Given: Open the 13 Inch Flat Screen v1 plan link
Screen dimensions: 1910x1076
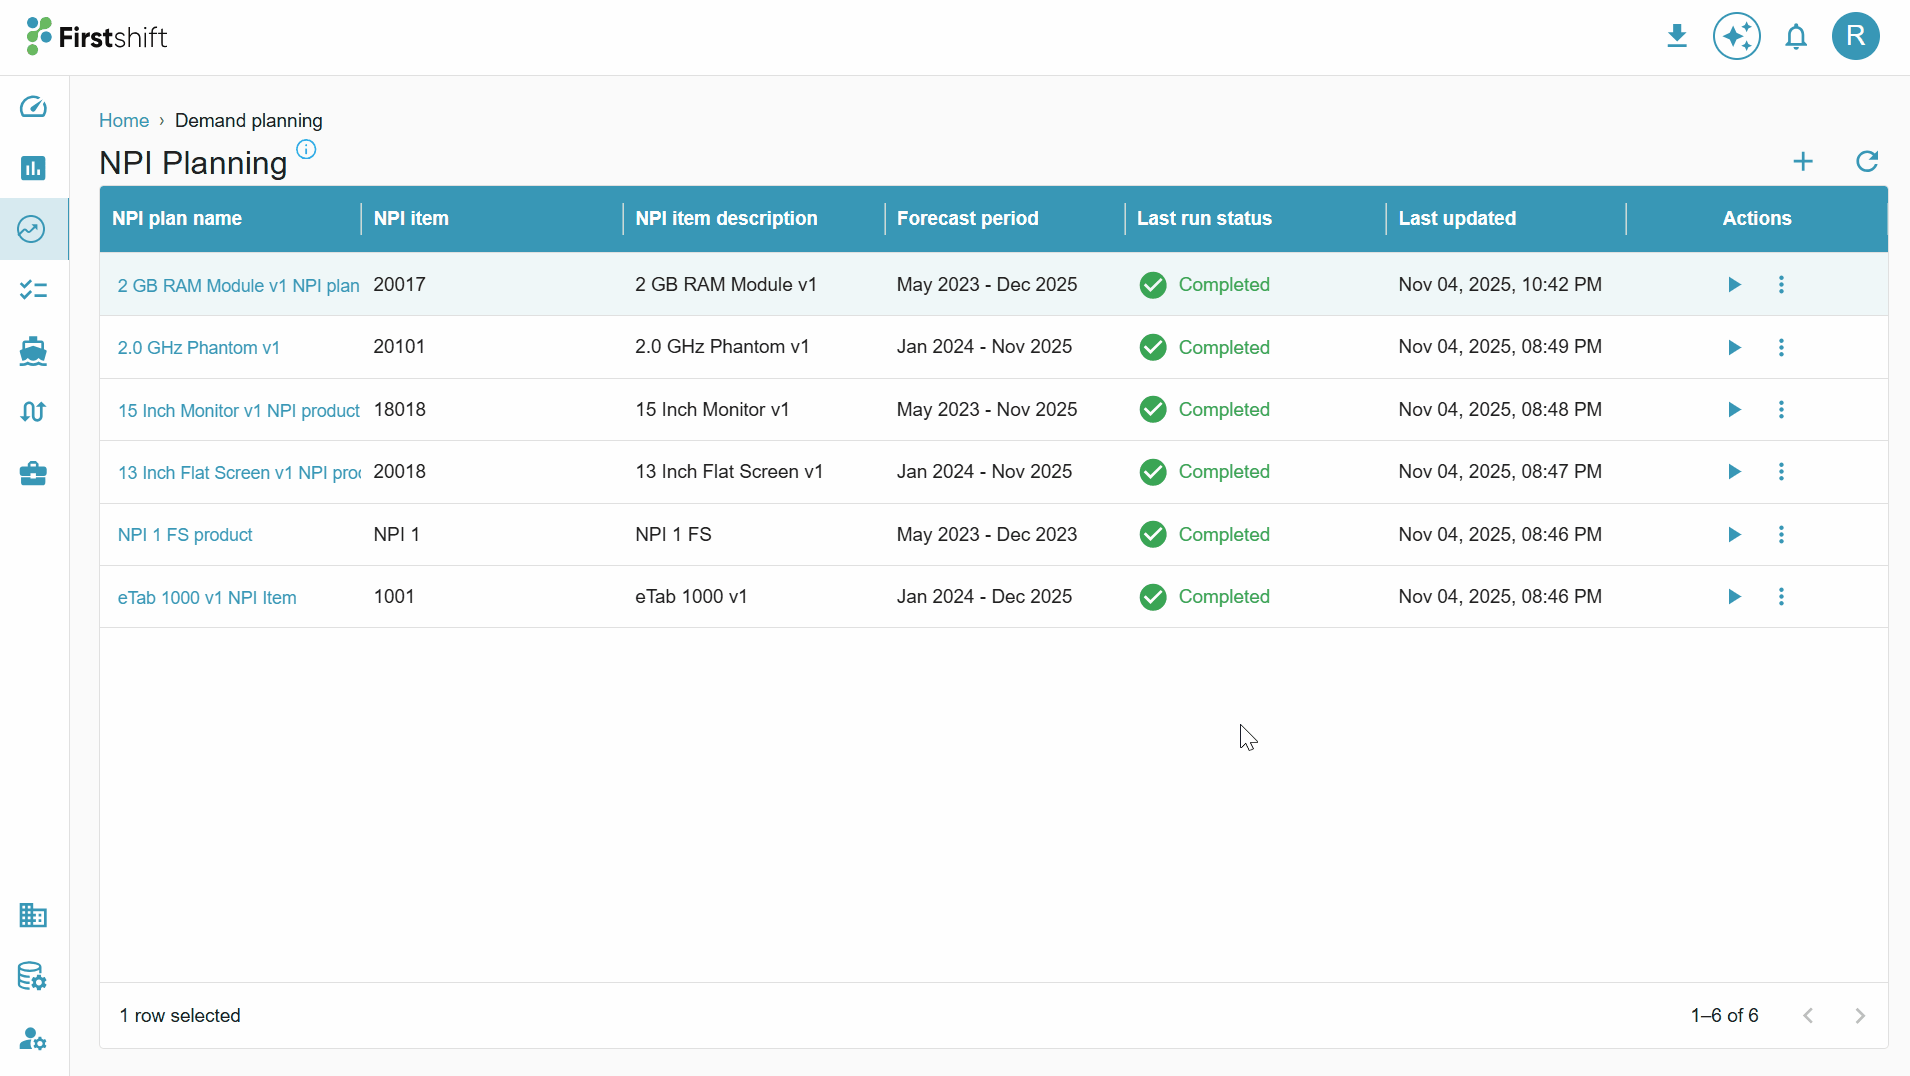Looking at the screenshot, I should [239, 472].
